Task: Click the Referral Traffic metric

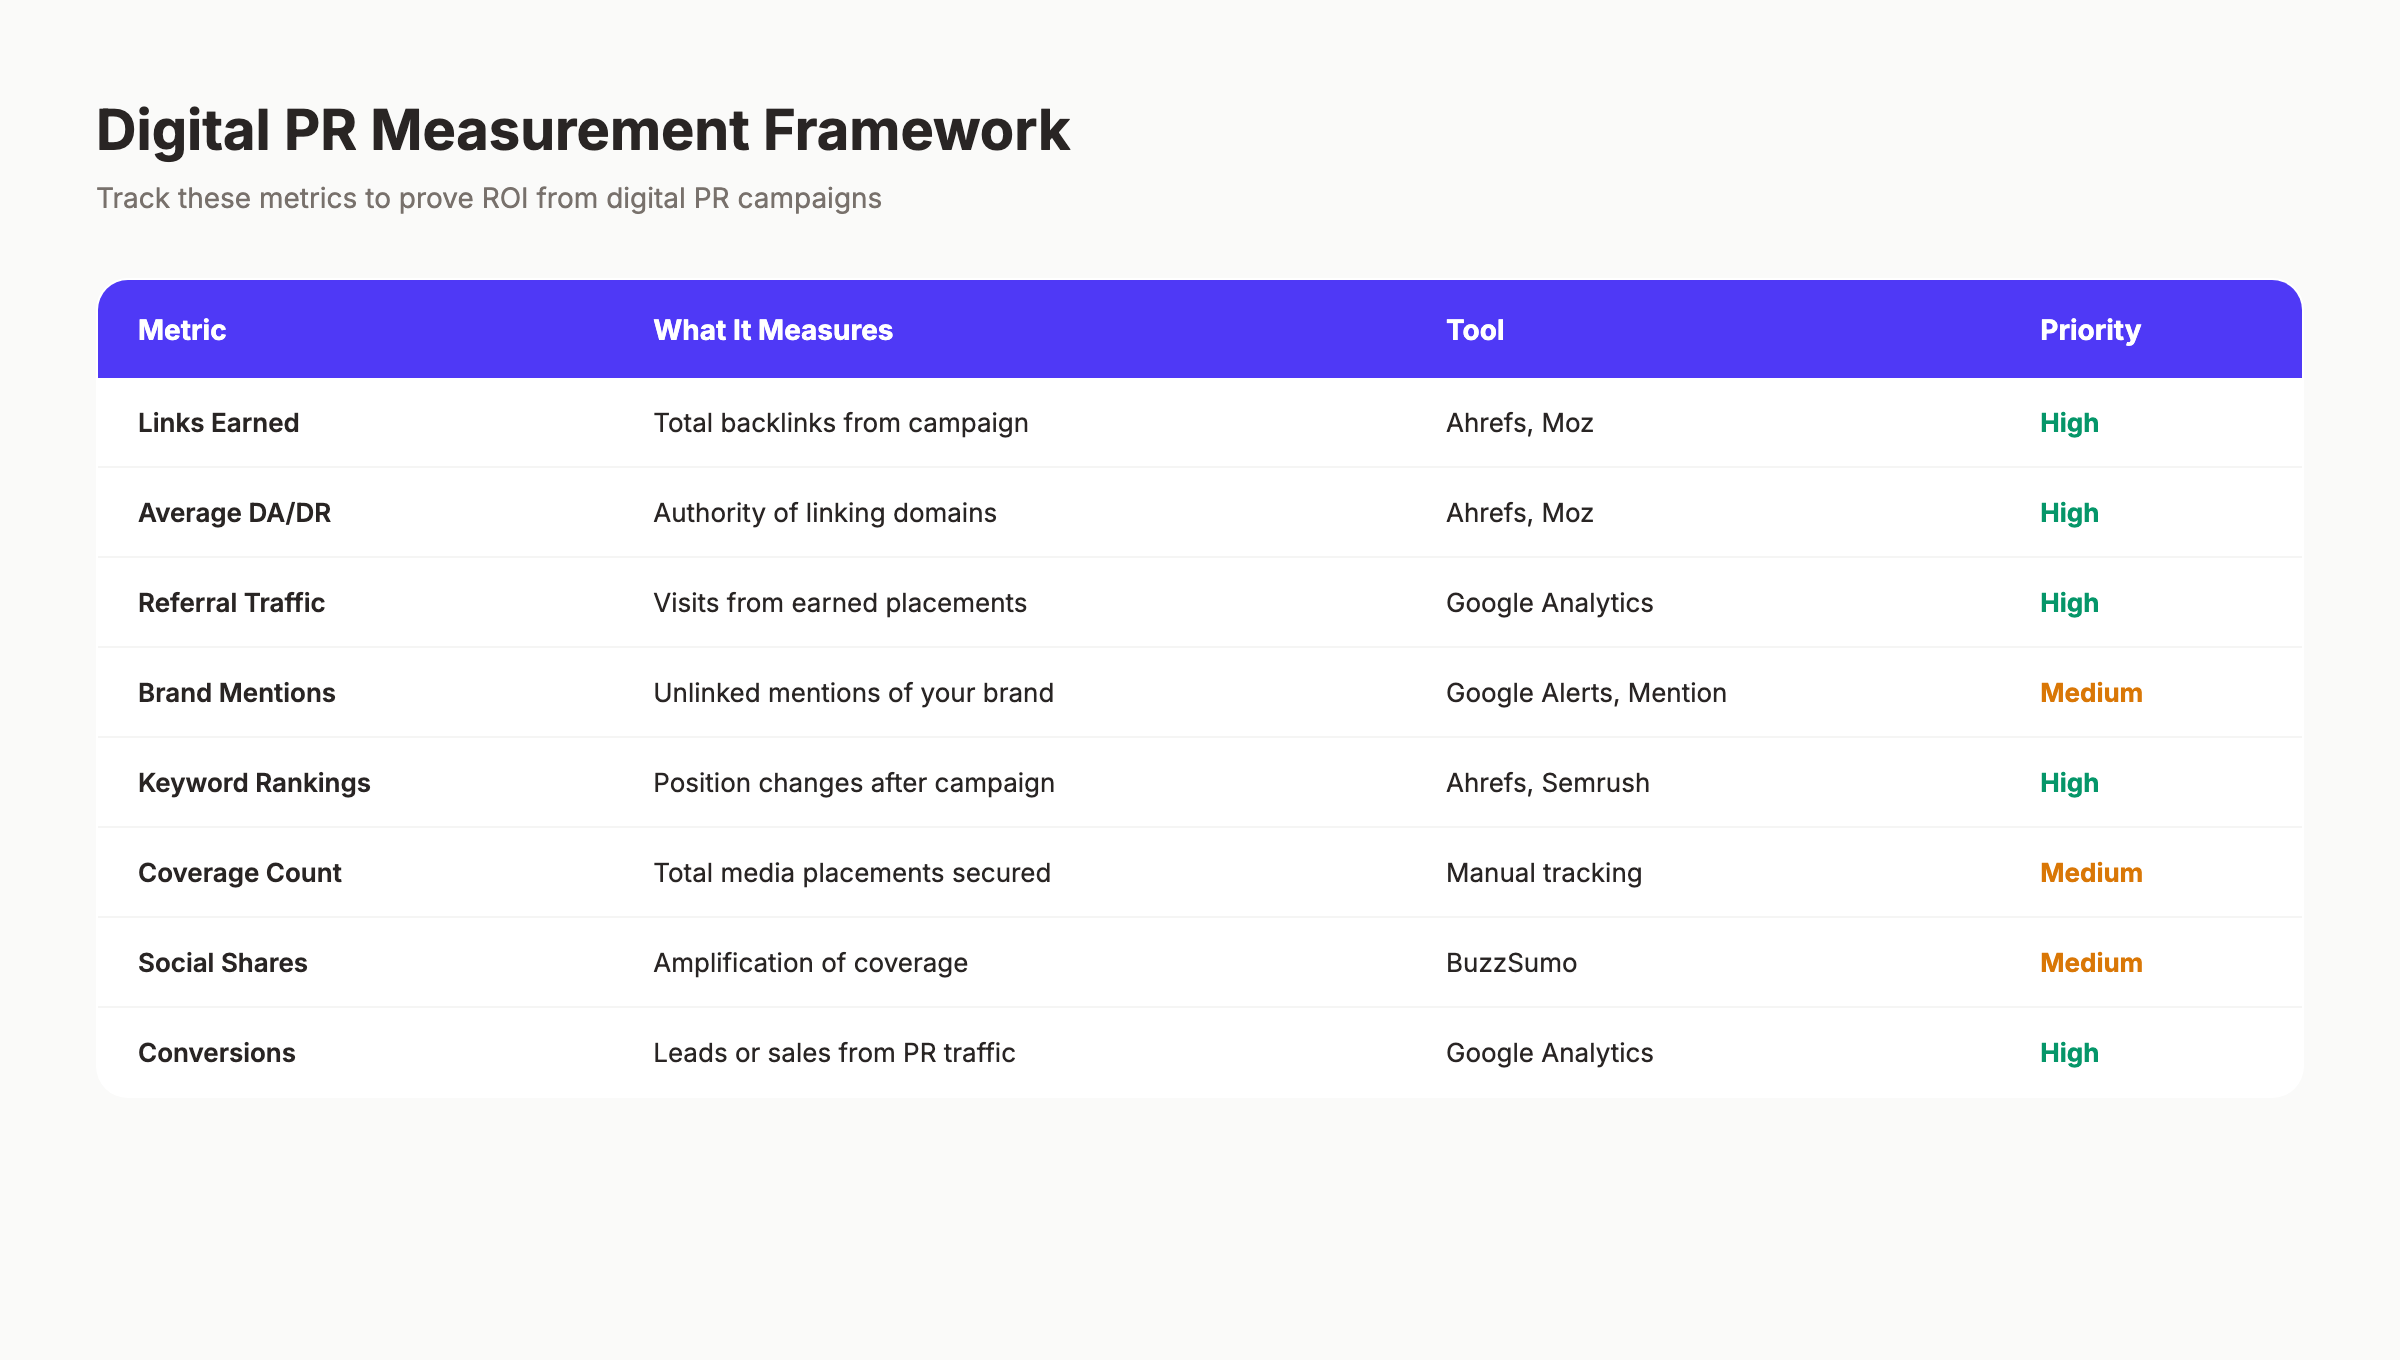Action: pyautogui.click(x=231, y=602)
